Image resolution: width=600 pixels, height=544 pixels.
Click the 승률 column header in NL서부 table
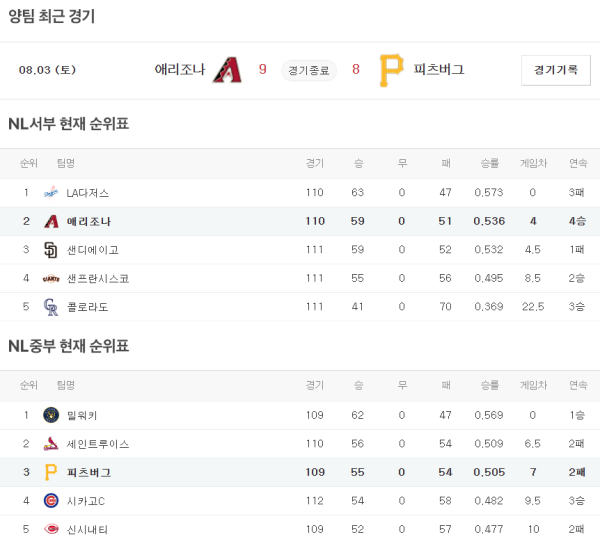(489, 163)
